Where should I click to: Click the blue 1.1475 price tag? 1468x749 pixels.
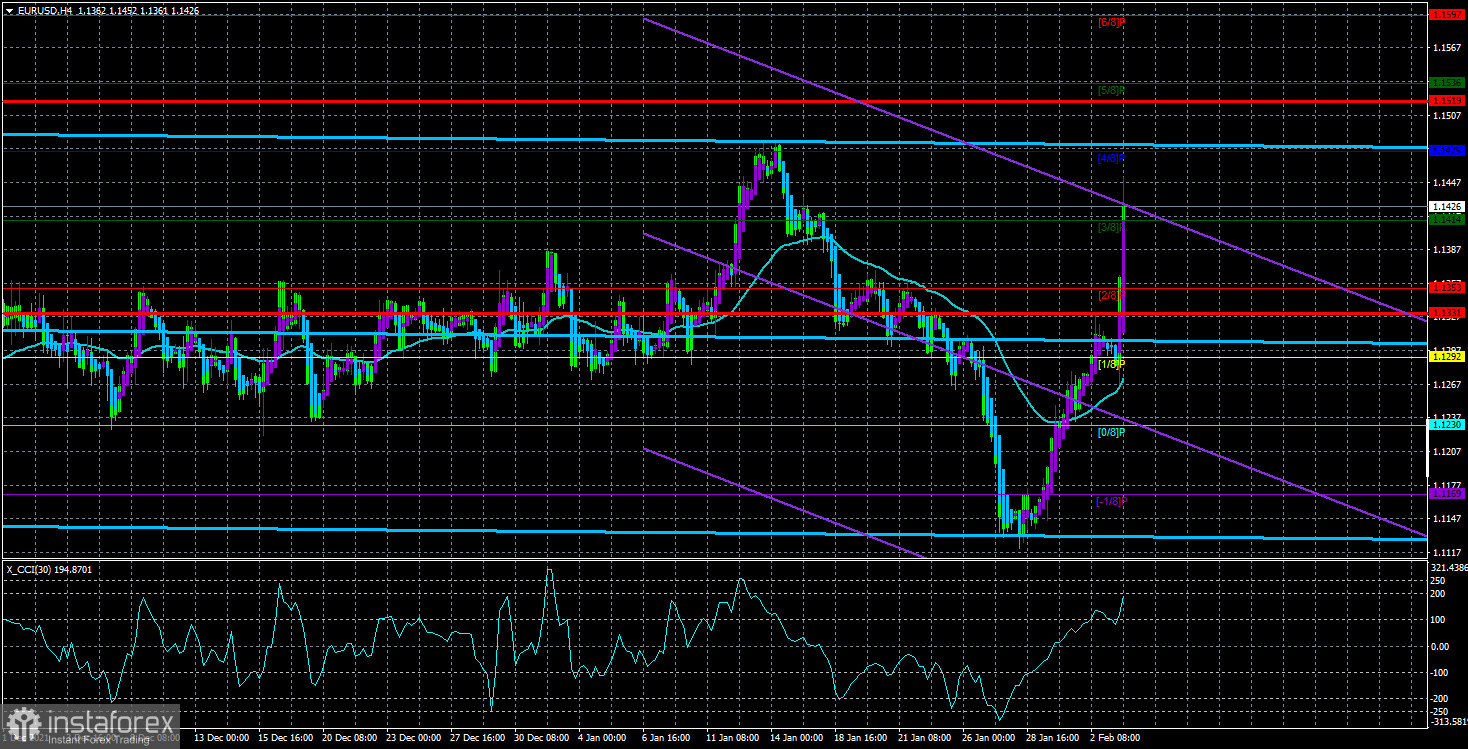click(1447, 151)
